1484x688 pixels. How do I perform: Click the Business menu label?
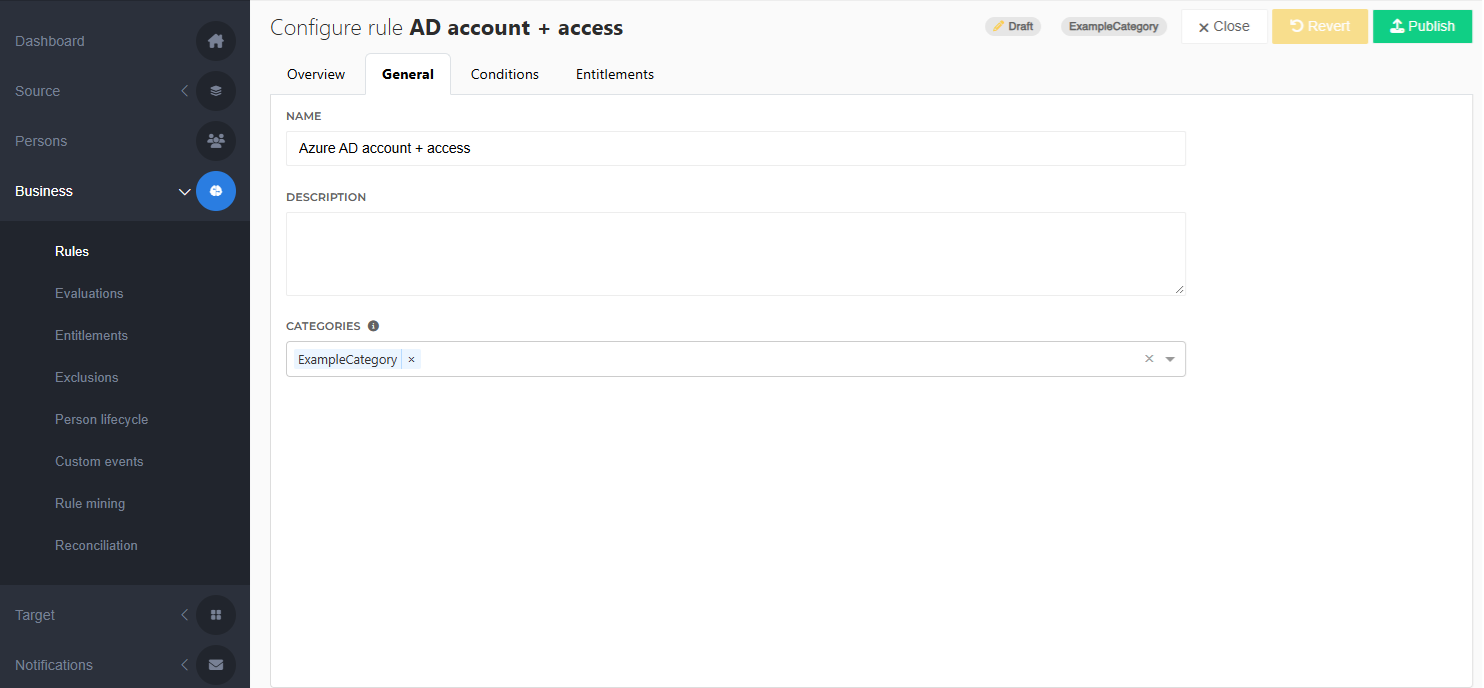(44, 191)
